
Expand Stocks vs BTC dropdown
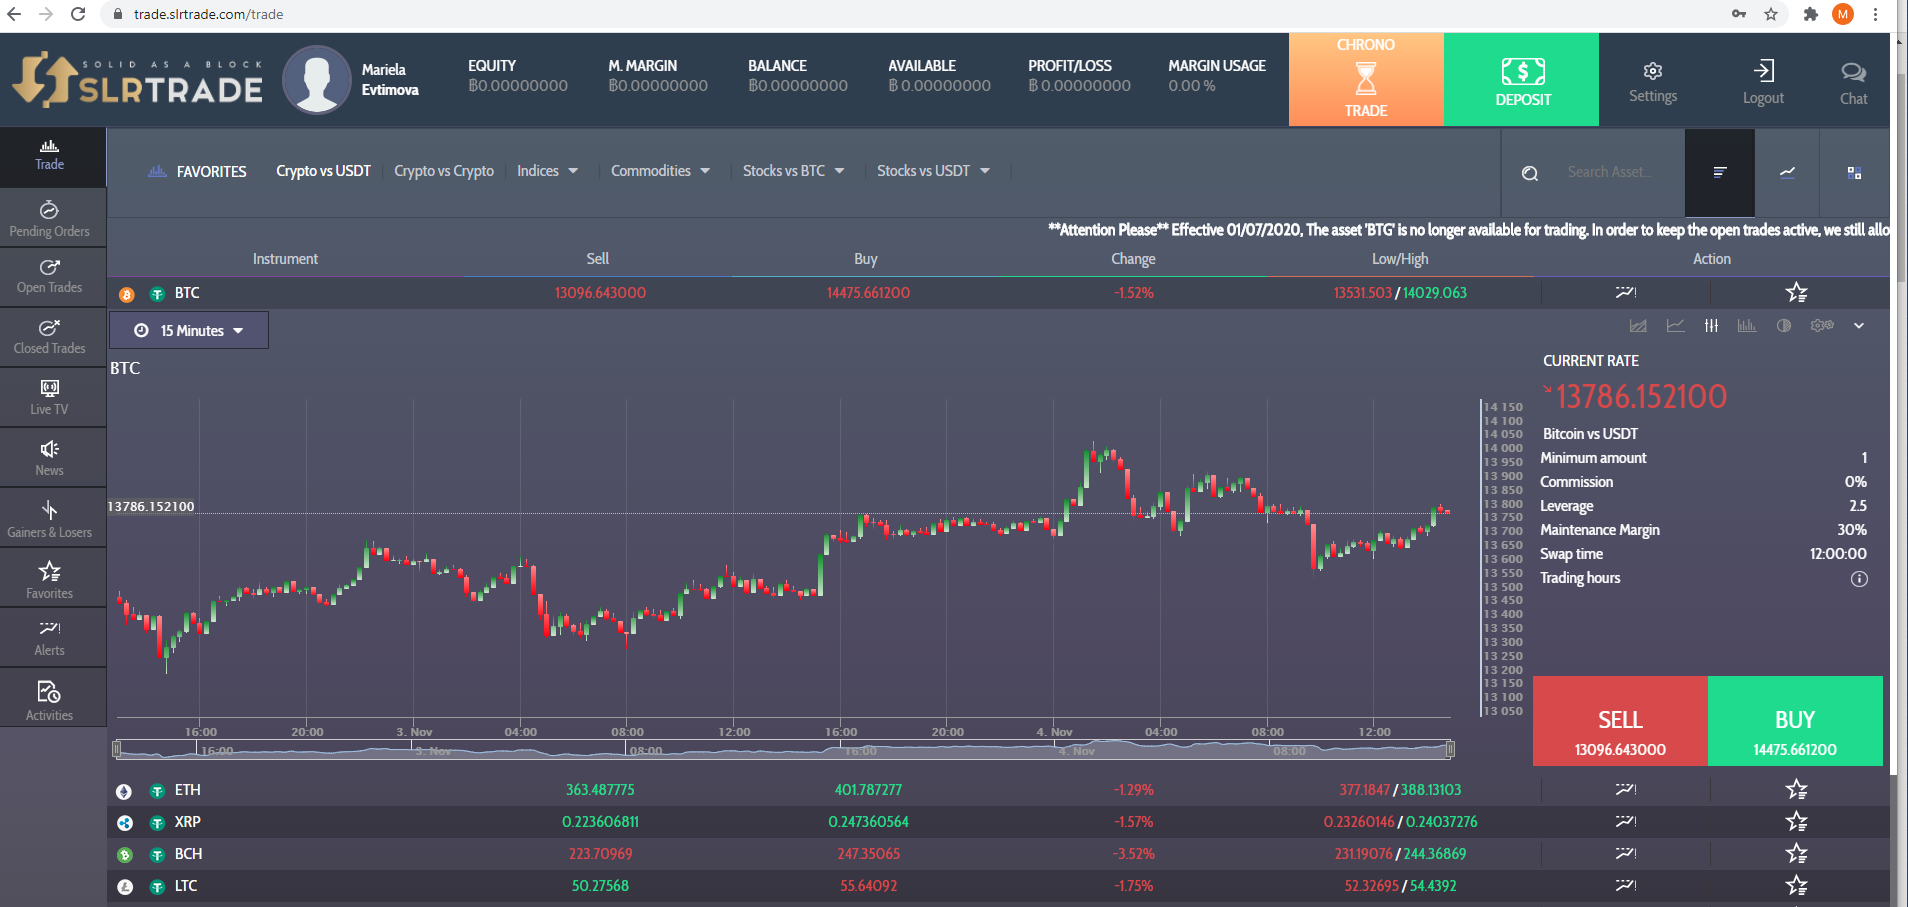pos(793,171)
